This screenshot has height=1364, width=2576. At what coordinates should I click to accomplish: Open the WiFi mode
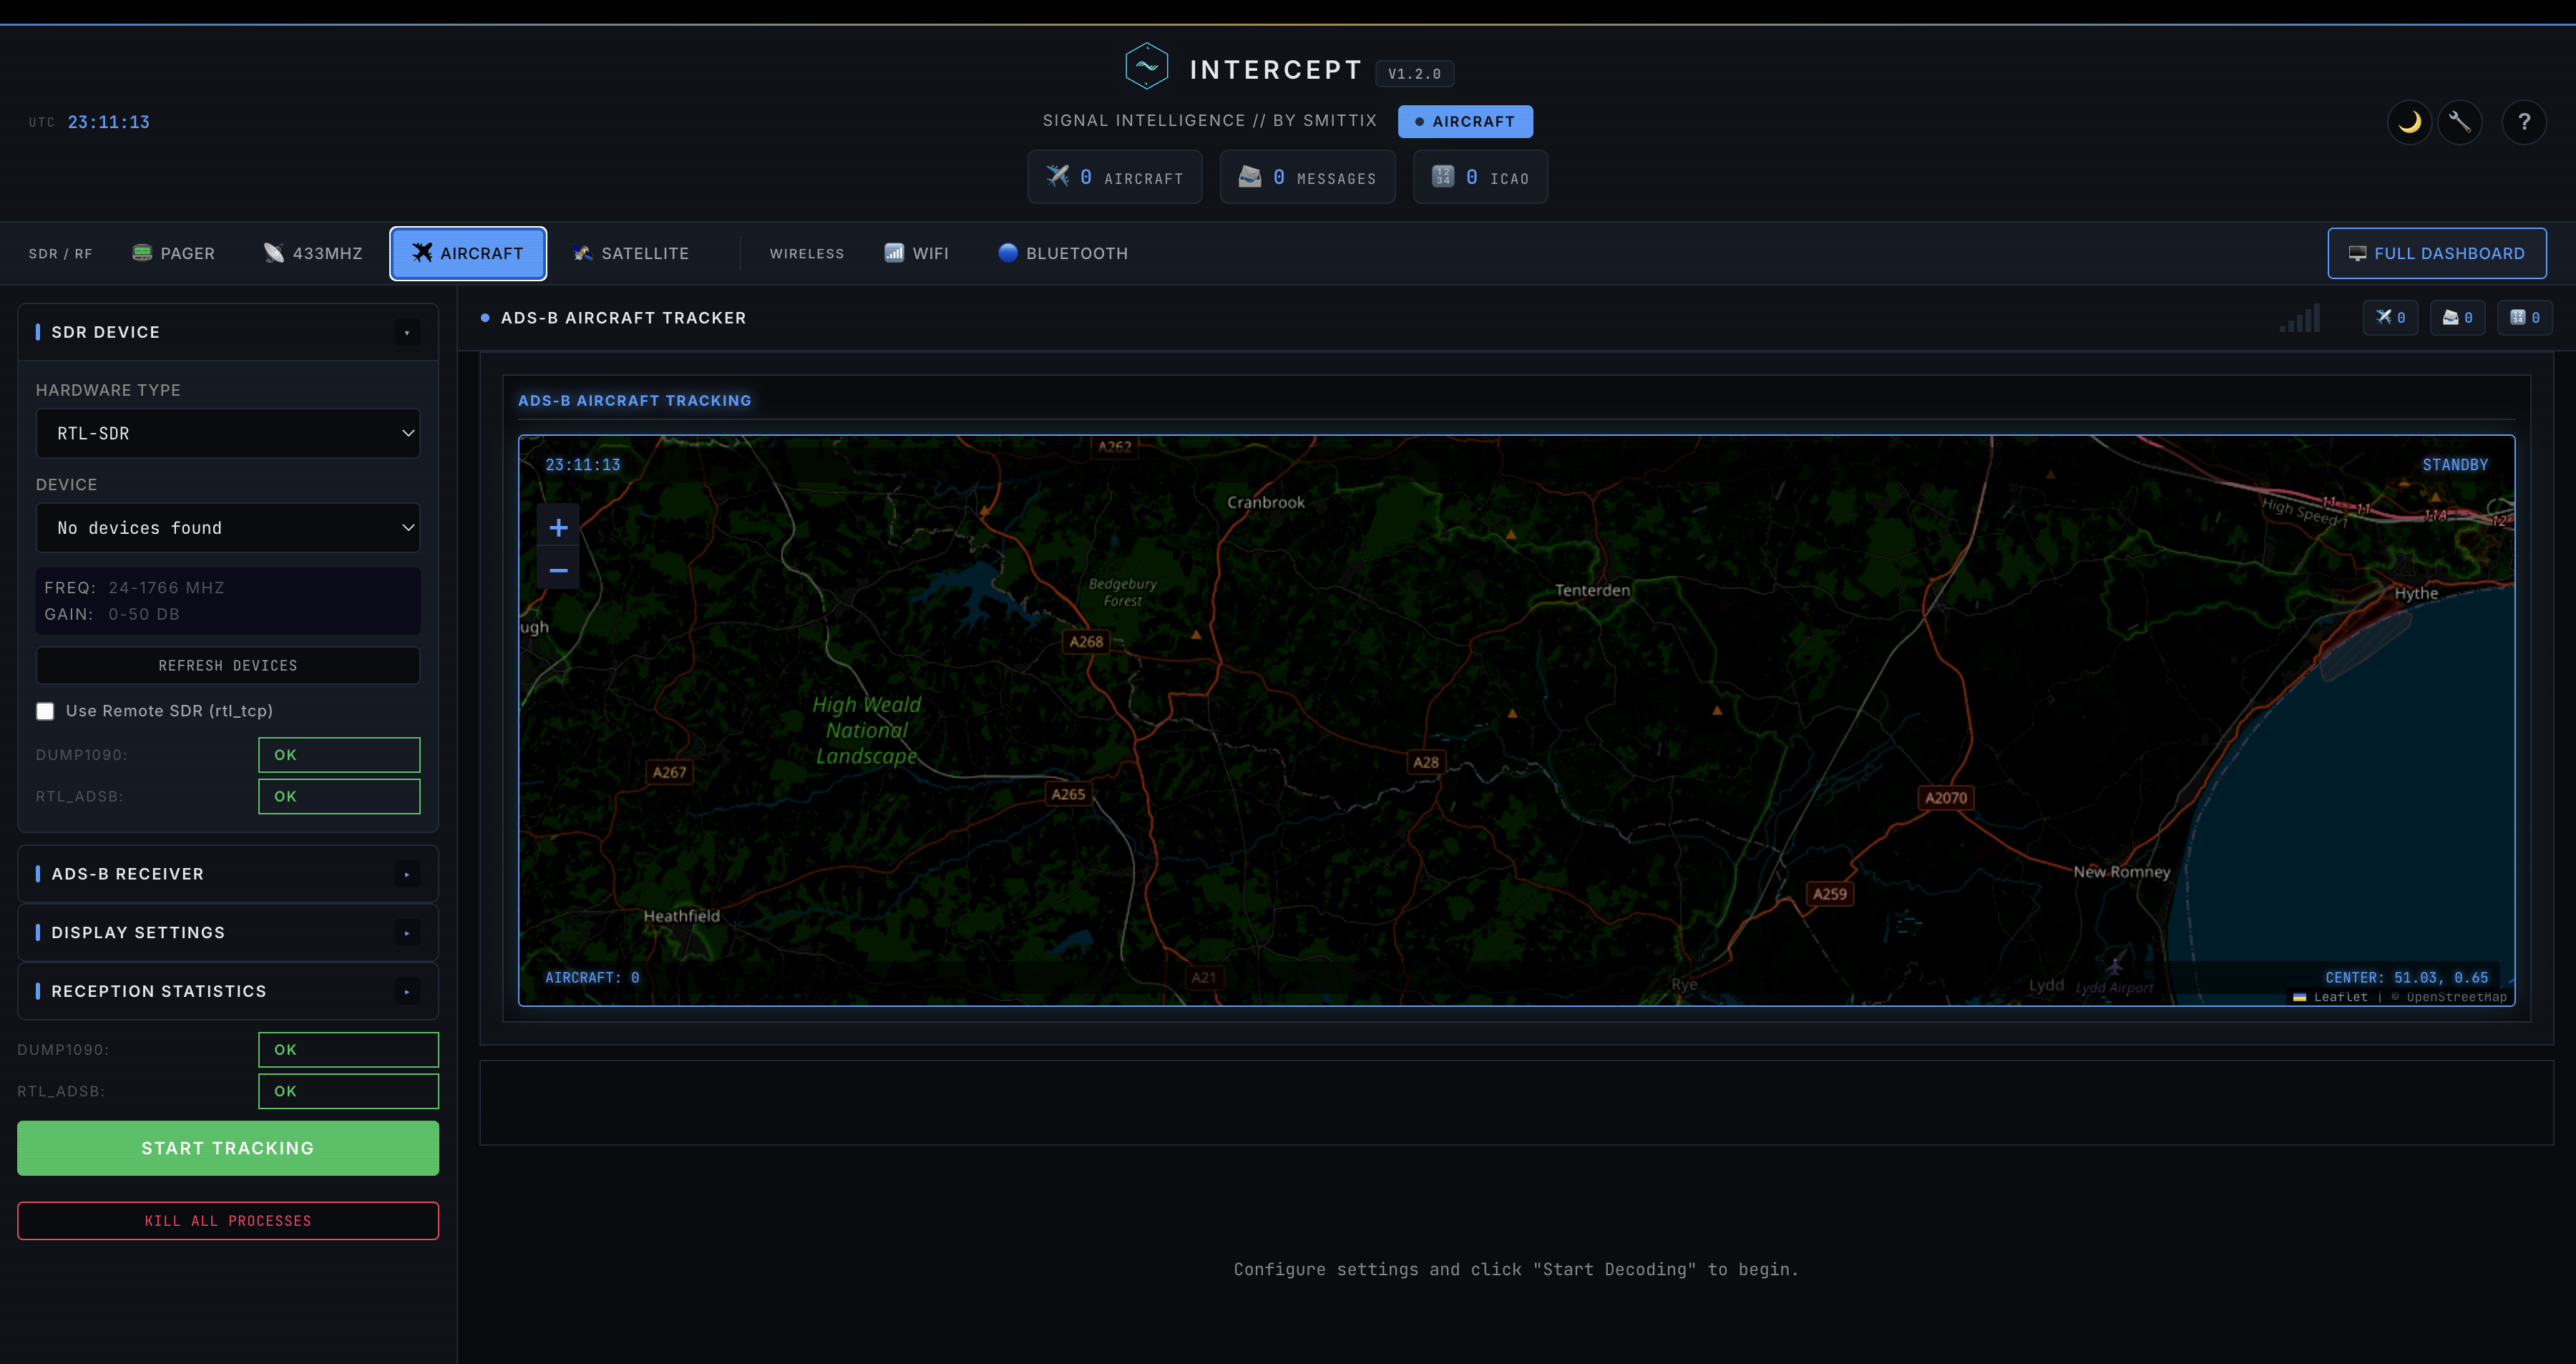(916, 254)
